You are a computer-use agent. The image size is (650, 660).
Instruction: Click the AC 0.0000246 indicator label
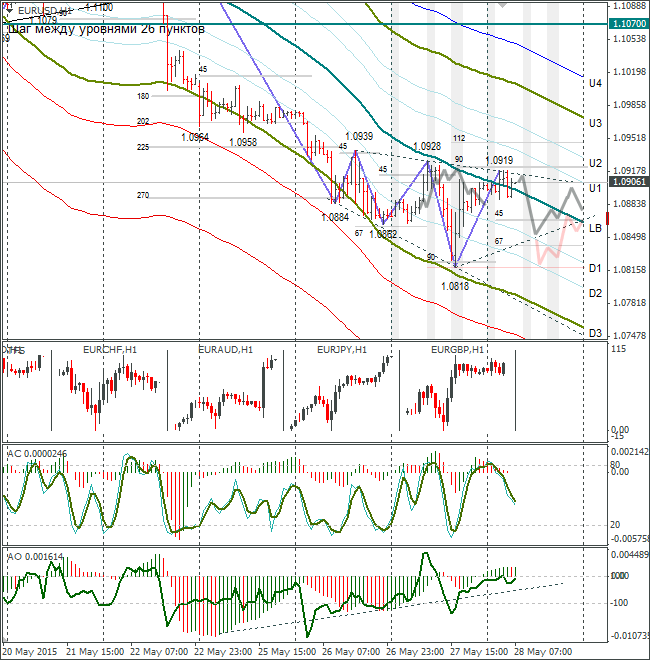(x=37, y=453)
